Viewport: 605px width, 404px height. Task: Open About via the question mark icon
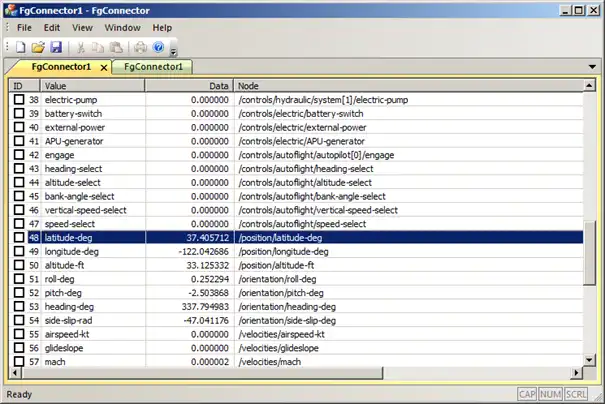pyautogui.click(x=159, y=47)
